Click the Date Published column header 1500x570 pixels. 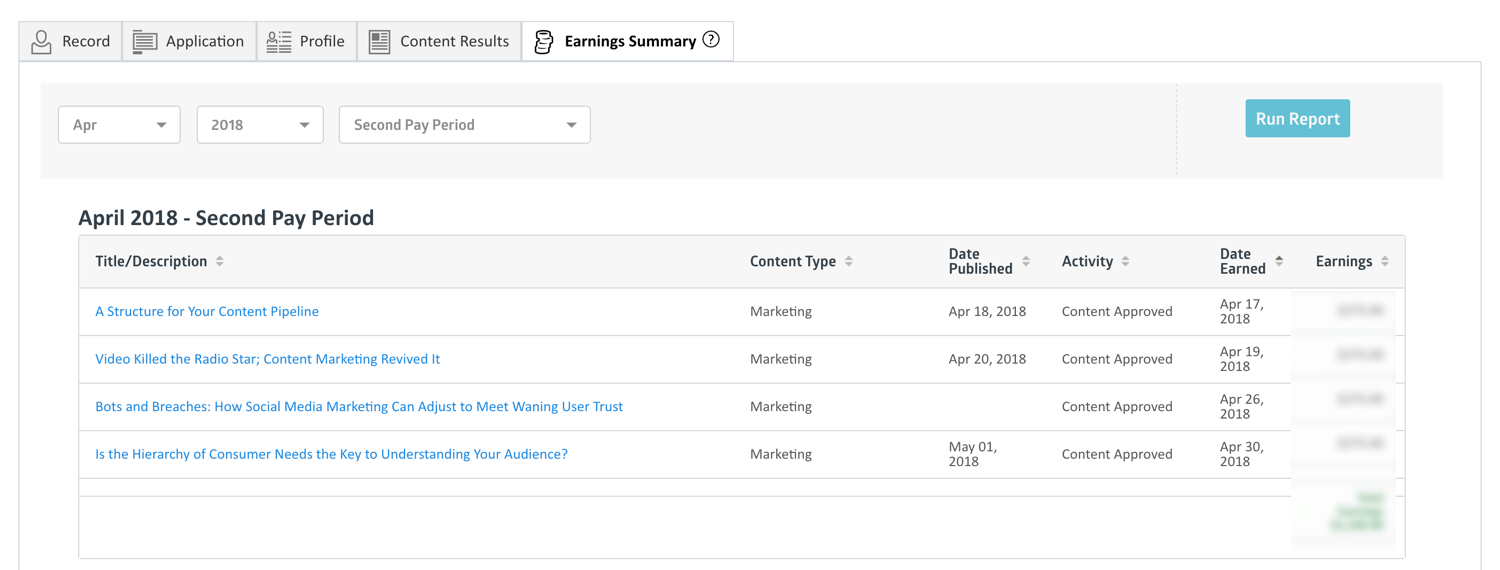click(x=980, y=261)
